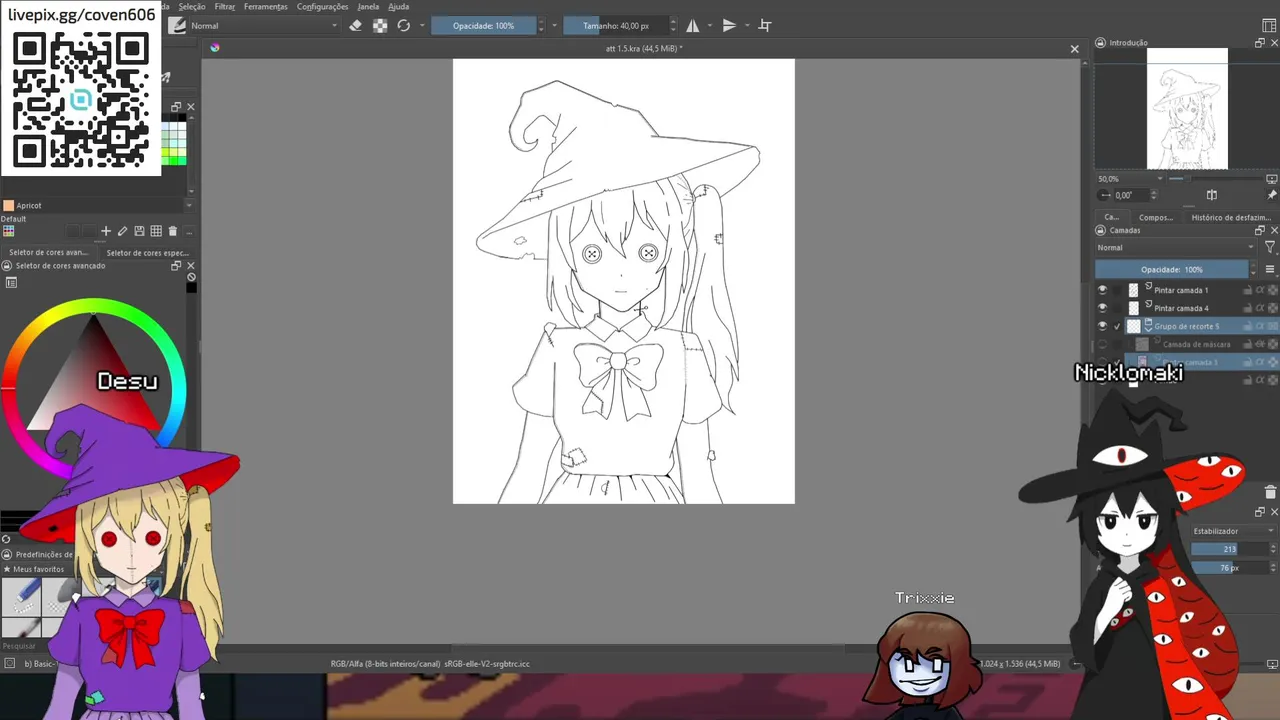Hide the Pintar camada 4 layer

click(1102, 308)
